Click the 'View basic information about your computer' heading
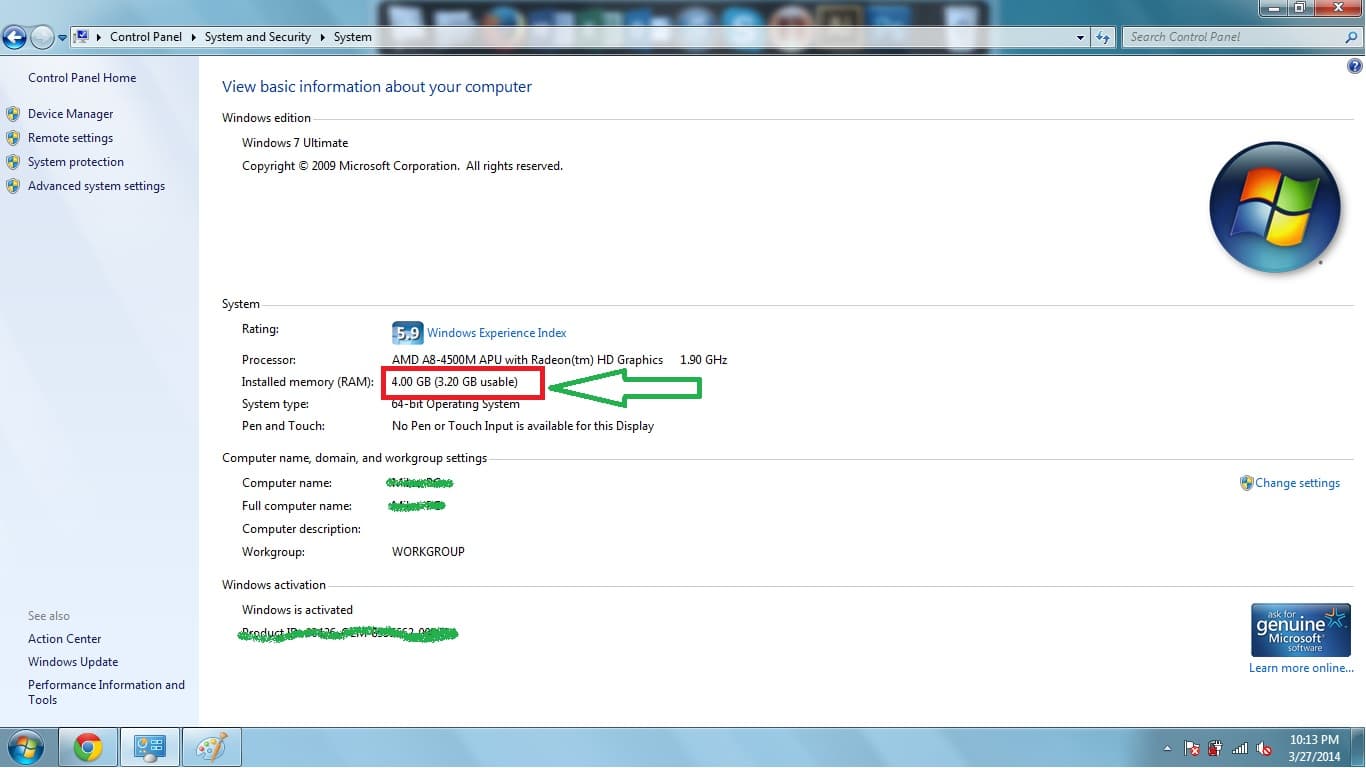The image size is (1366, 768). 377,87
